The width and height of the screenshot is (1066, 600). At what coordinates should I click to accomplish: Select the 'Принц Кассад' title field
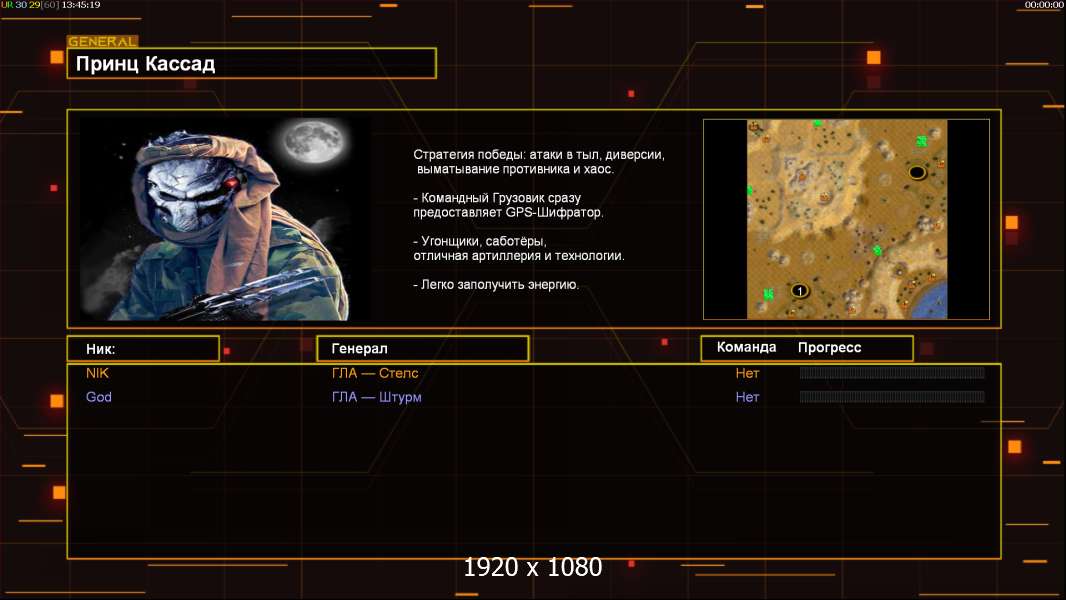(252, 63)
